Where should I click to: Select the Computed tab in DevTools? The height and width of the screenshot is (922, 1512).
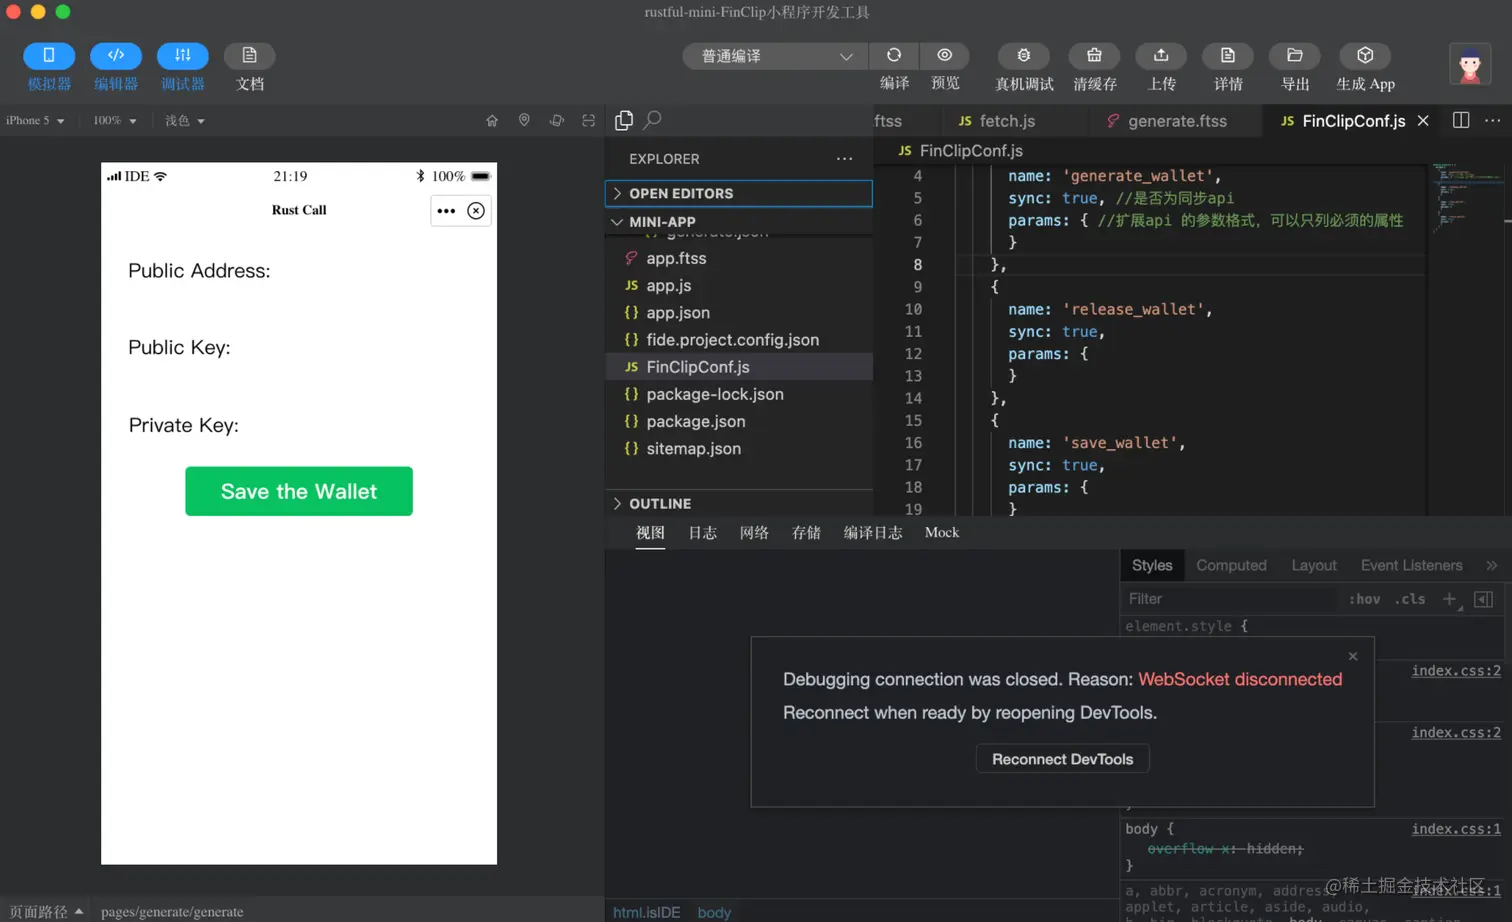pos(1231,566)
